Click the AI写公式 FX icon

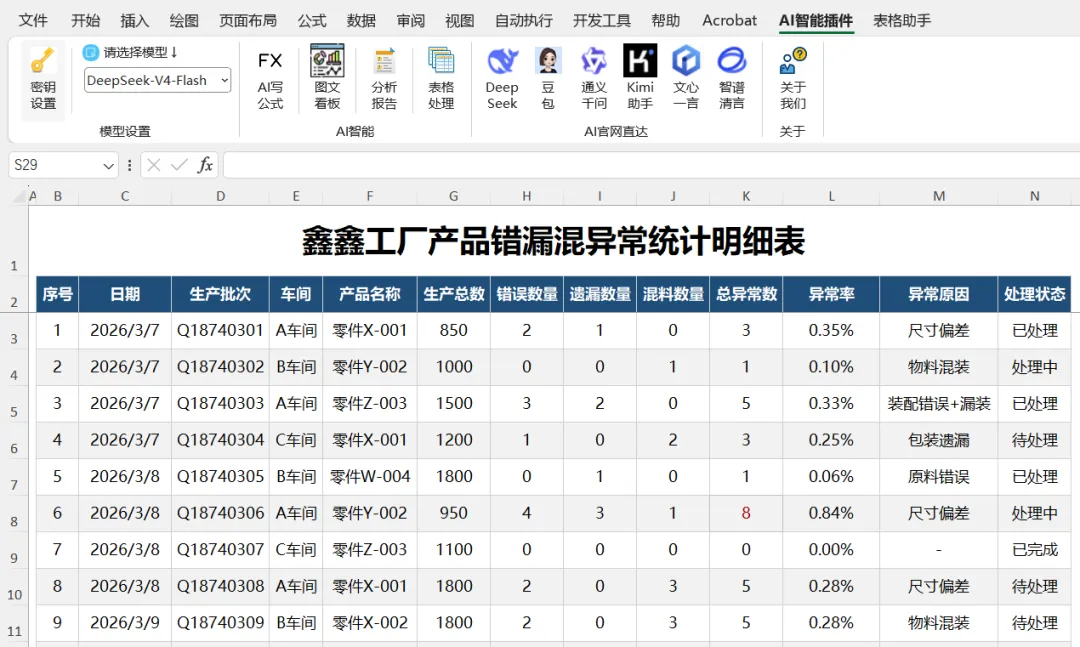(270, 61)
